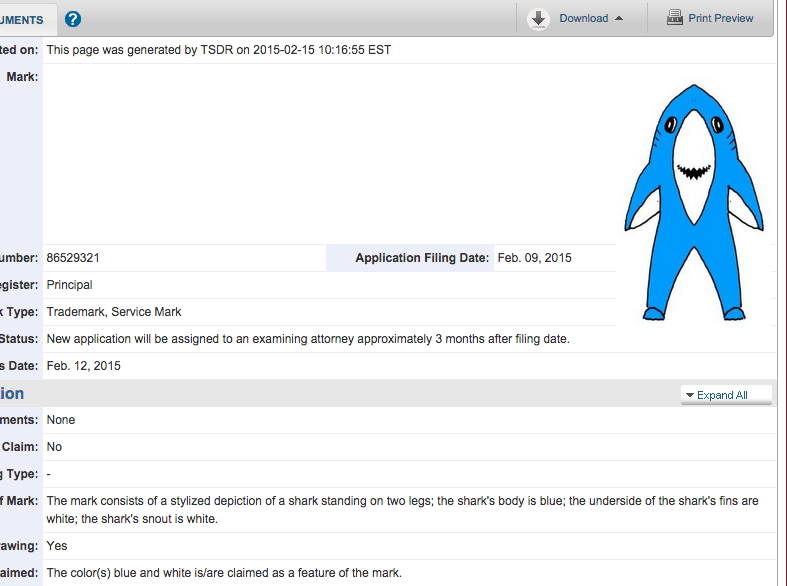Click the 'None' value in amendments row
Viewport: 787px width, 586px height.
click(x=61, y=420)
